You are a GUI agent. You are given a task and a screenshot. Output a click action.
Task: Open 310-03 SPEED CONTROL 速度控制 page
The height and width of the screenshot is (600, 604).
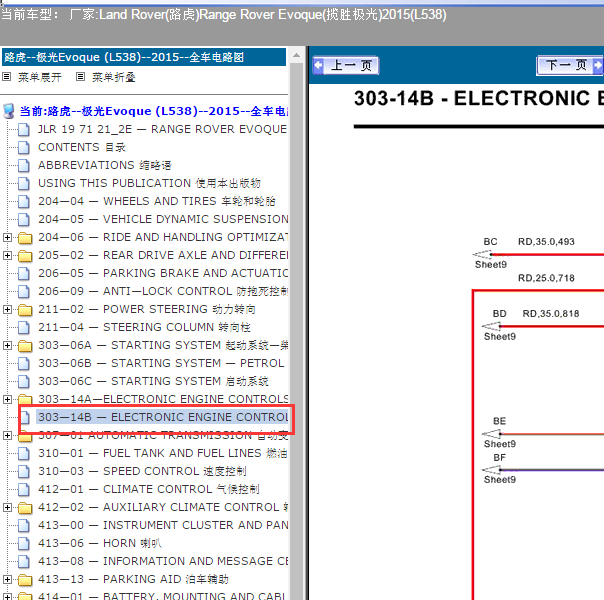(142, 471)
